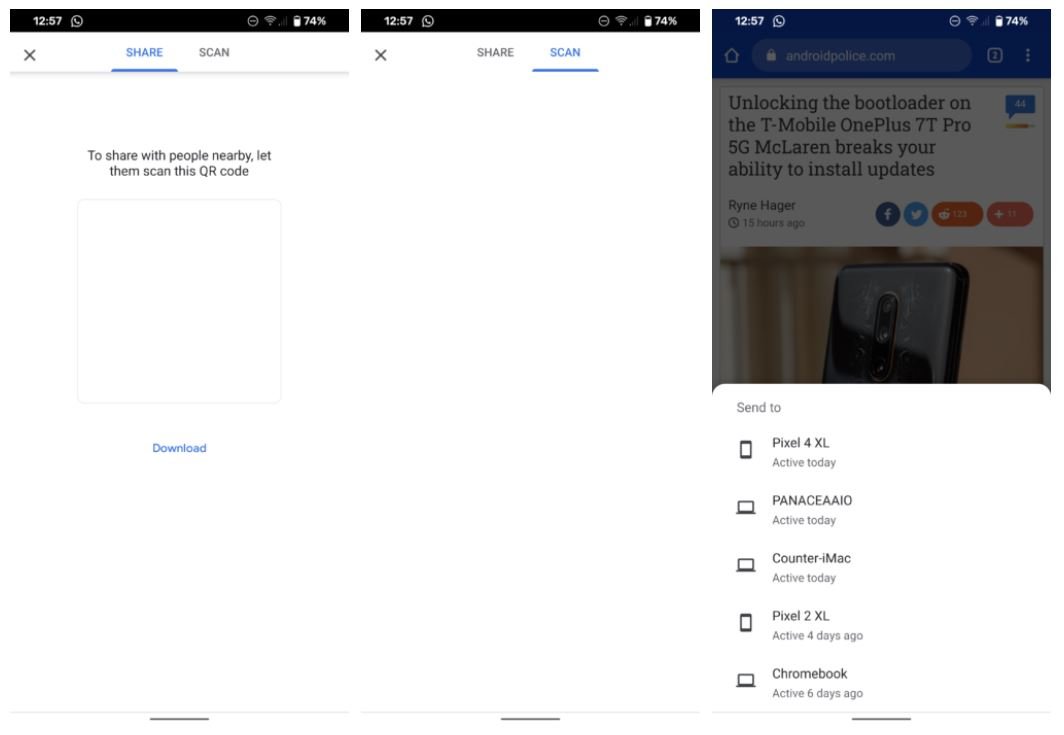Tap the Chrome home icon

click(x=731, y=56)
